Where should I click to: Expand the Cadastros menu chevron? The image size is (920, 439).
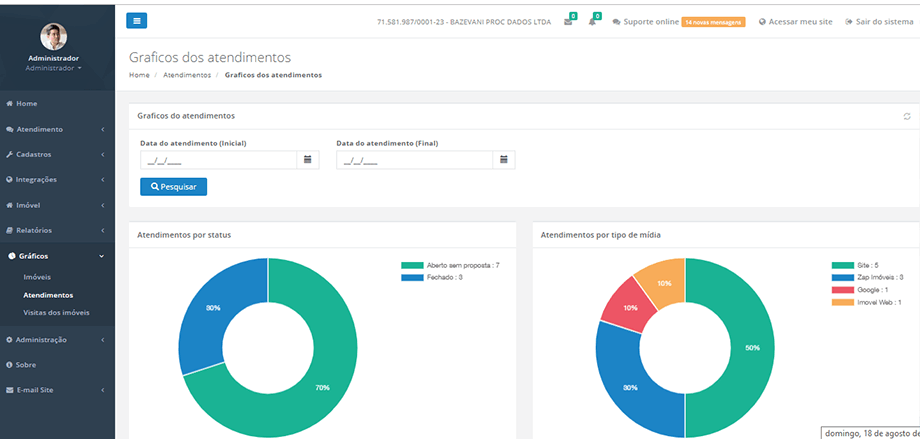[x=103, y=154]
